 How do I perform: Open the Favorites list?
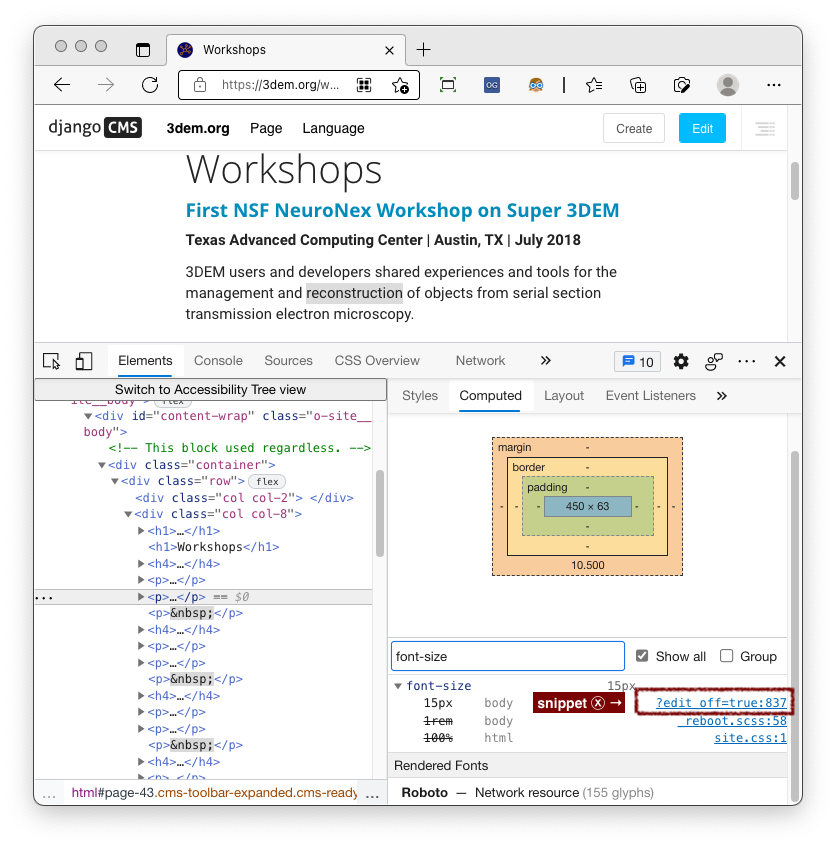594,85
